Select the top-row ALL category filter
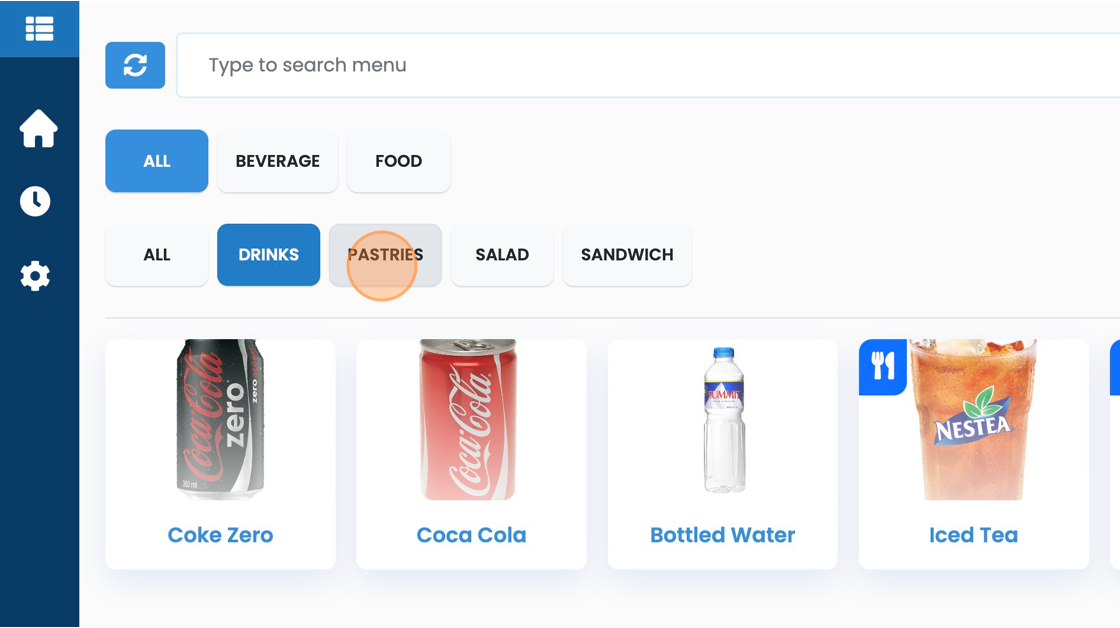1120x628 pixels. tap(156, 161)
